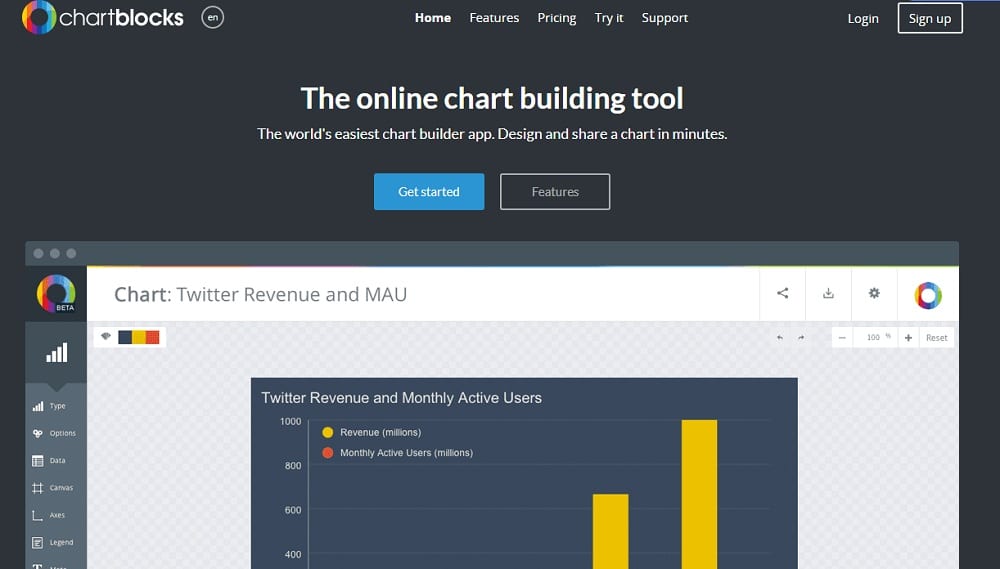
Task: Click the outlined Features button
Action: [x=555, y=191]
